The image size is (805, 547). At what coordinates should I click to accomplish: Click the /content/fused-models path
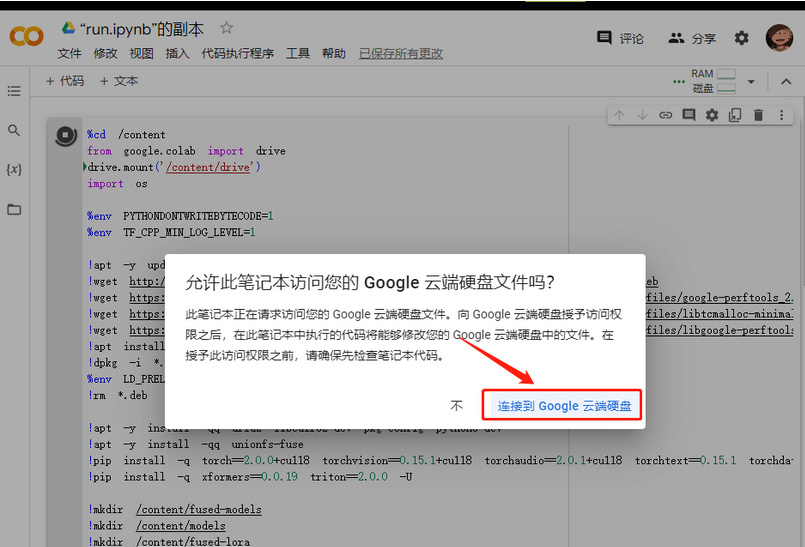(x=199, y=510)
